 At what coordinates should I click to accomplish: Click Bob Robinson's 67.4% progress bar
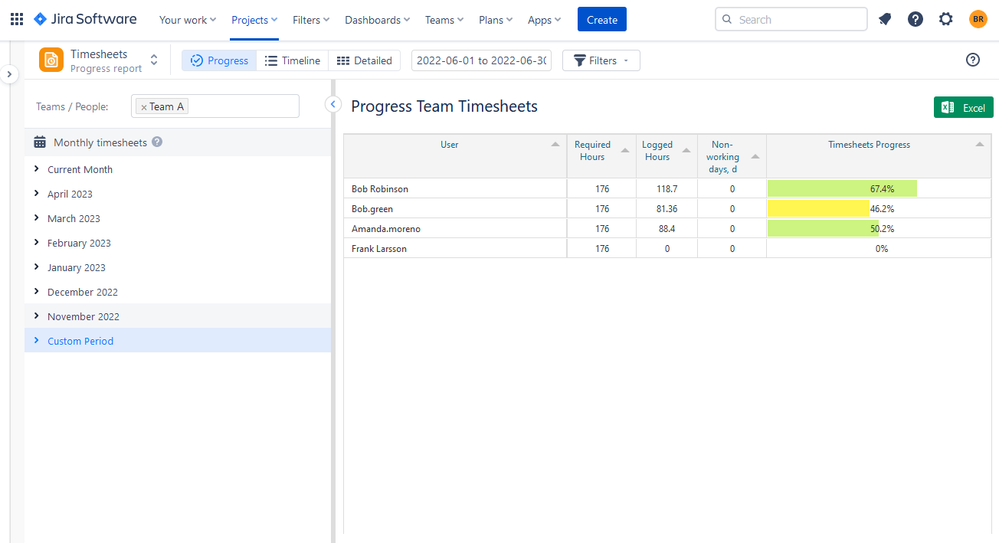842,189
